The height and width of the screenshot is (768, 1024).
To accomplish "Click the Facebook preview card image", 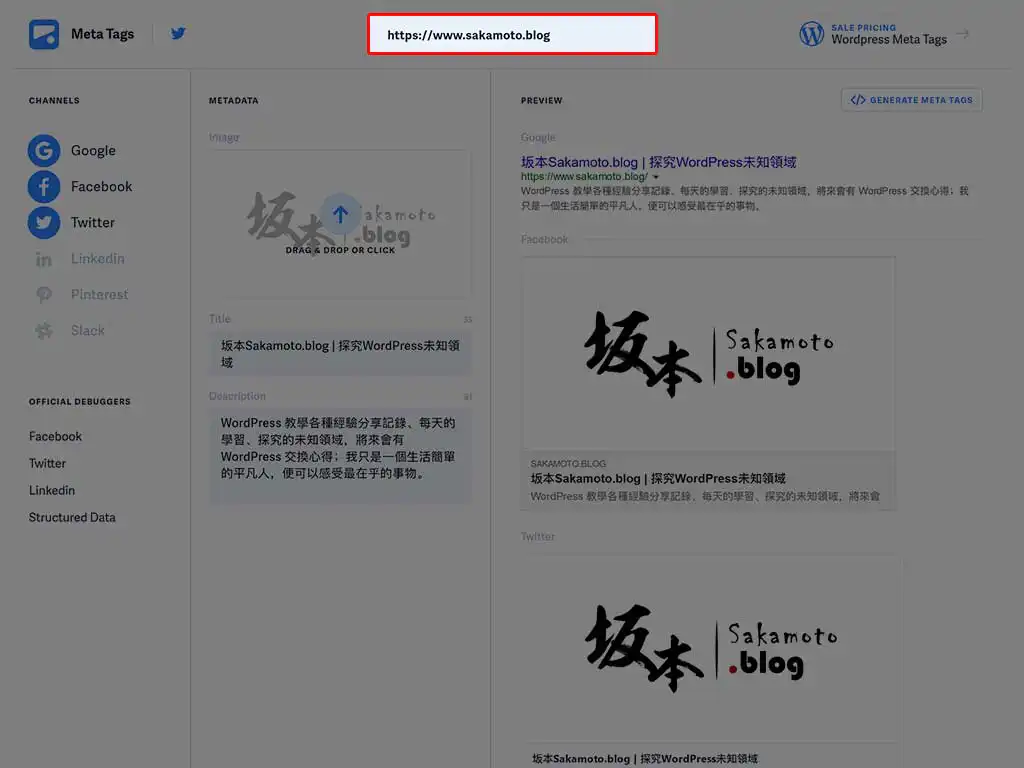I will click(x=708, y=353).
